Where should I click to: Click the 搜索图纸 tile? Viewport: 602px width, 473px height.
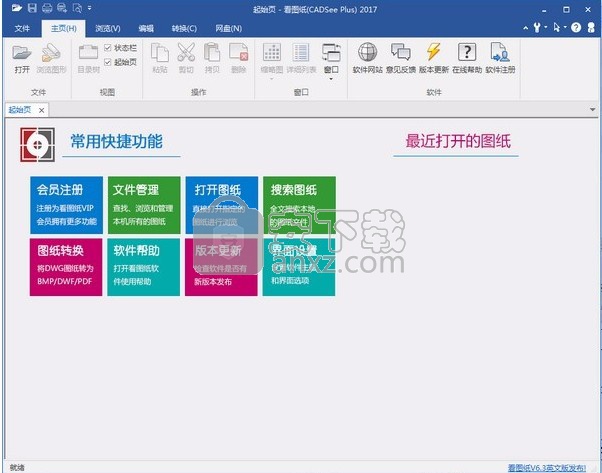tap(299, 205)
